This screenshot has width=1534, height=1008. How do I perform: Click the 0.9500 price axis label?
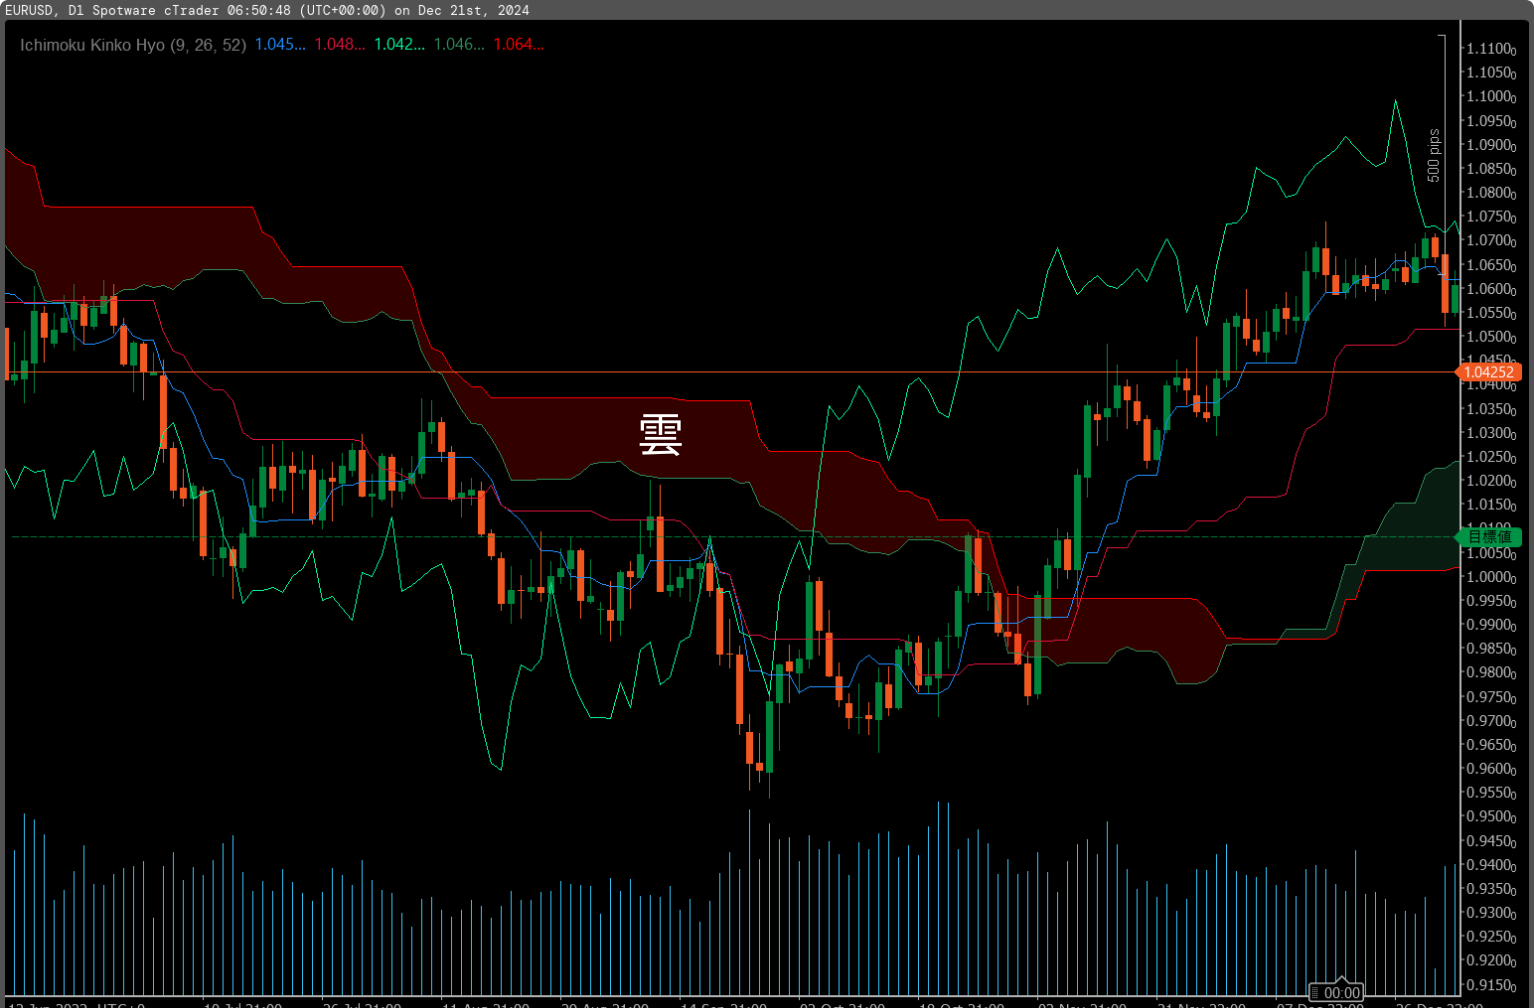pyautogui.click(x=1492, y=817)
